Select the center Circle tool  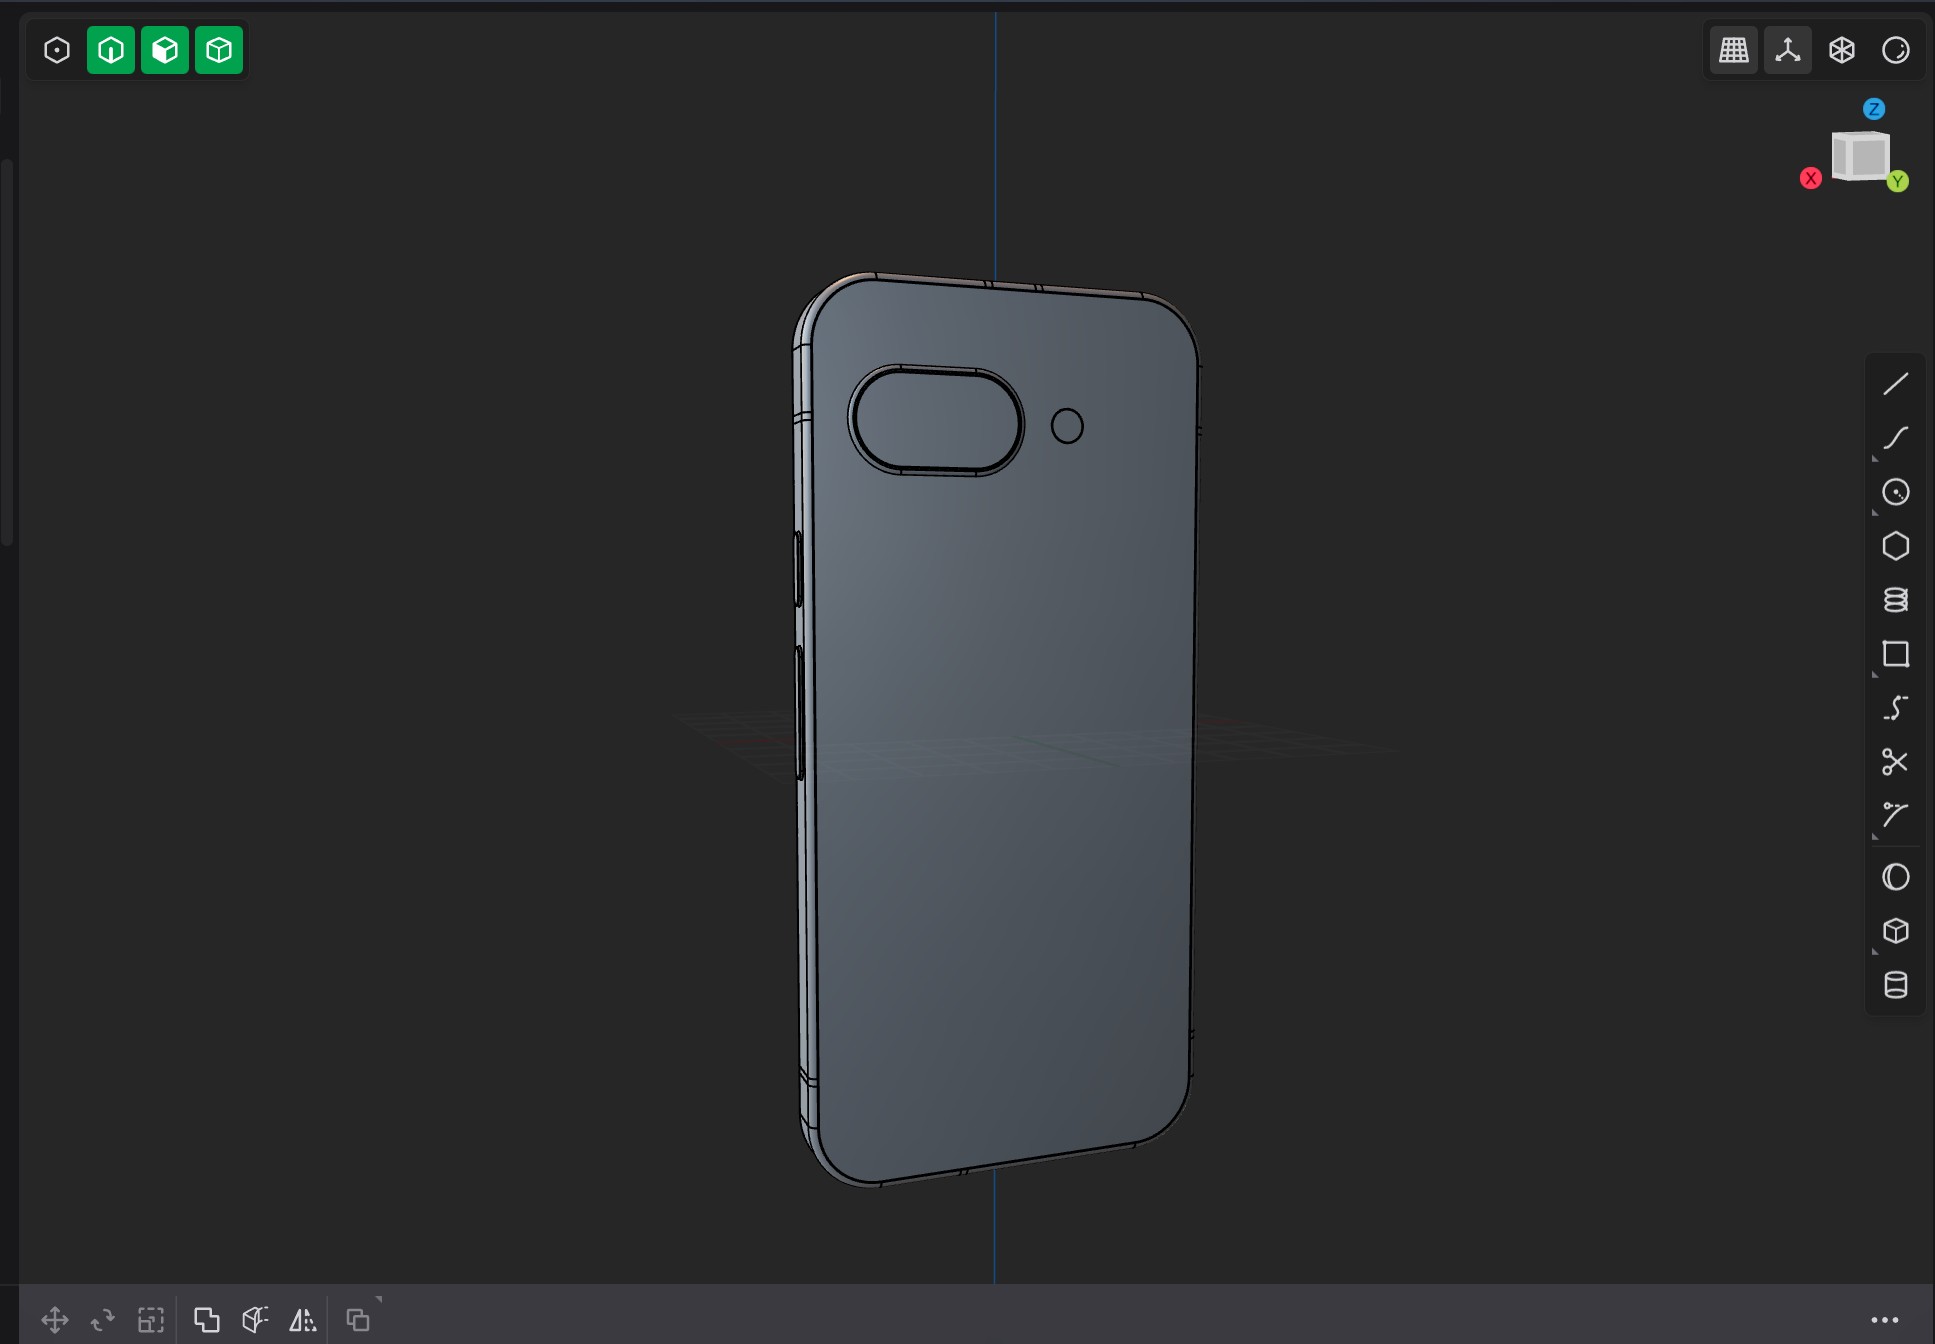[x=1895, y=492]
